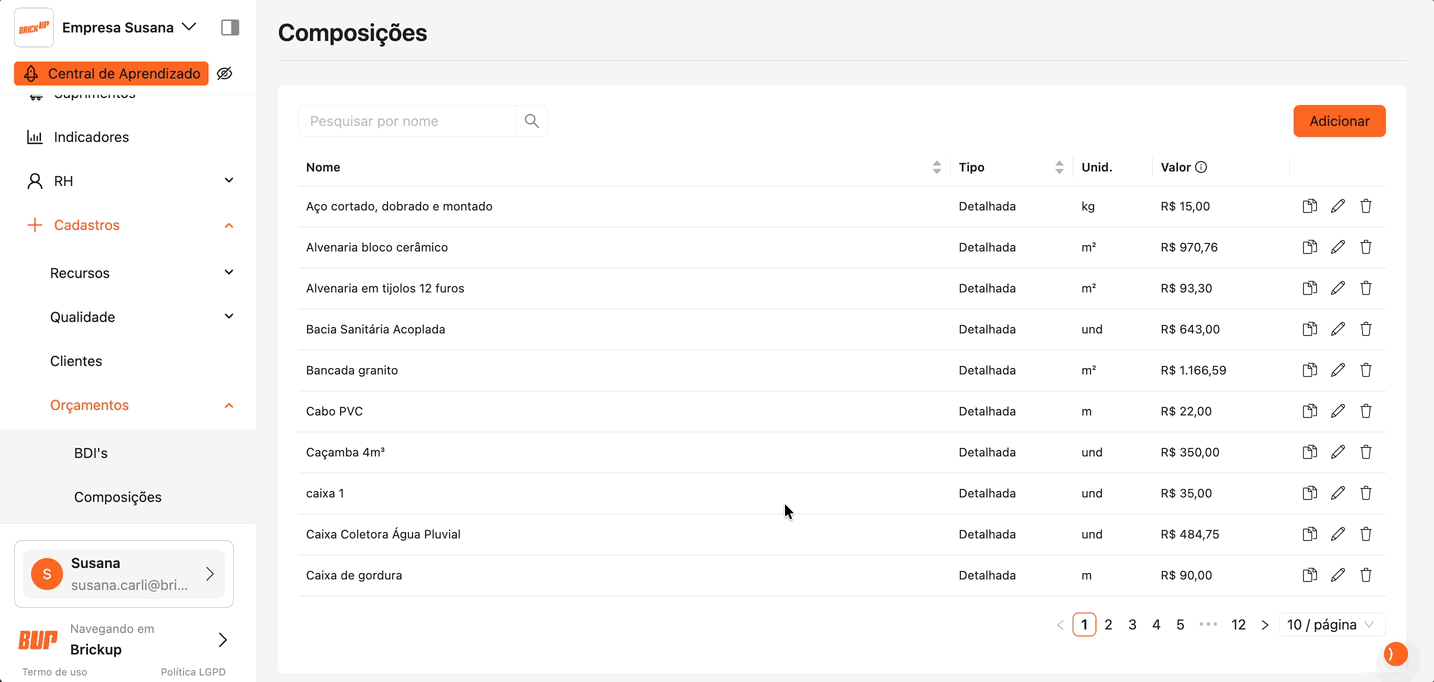
Task: Open Clientes in the sidebar
Action: pyautogui.click(x=76, y=361)
